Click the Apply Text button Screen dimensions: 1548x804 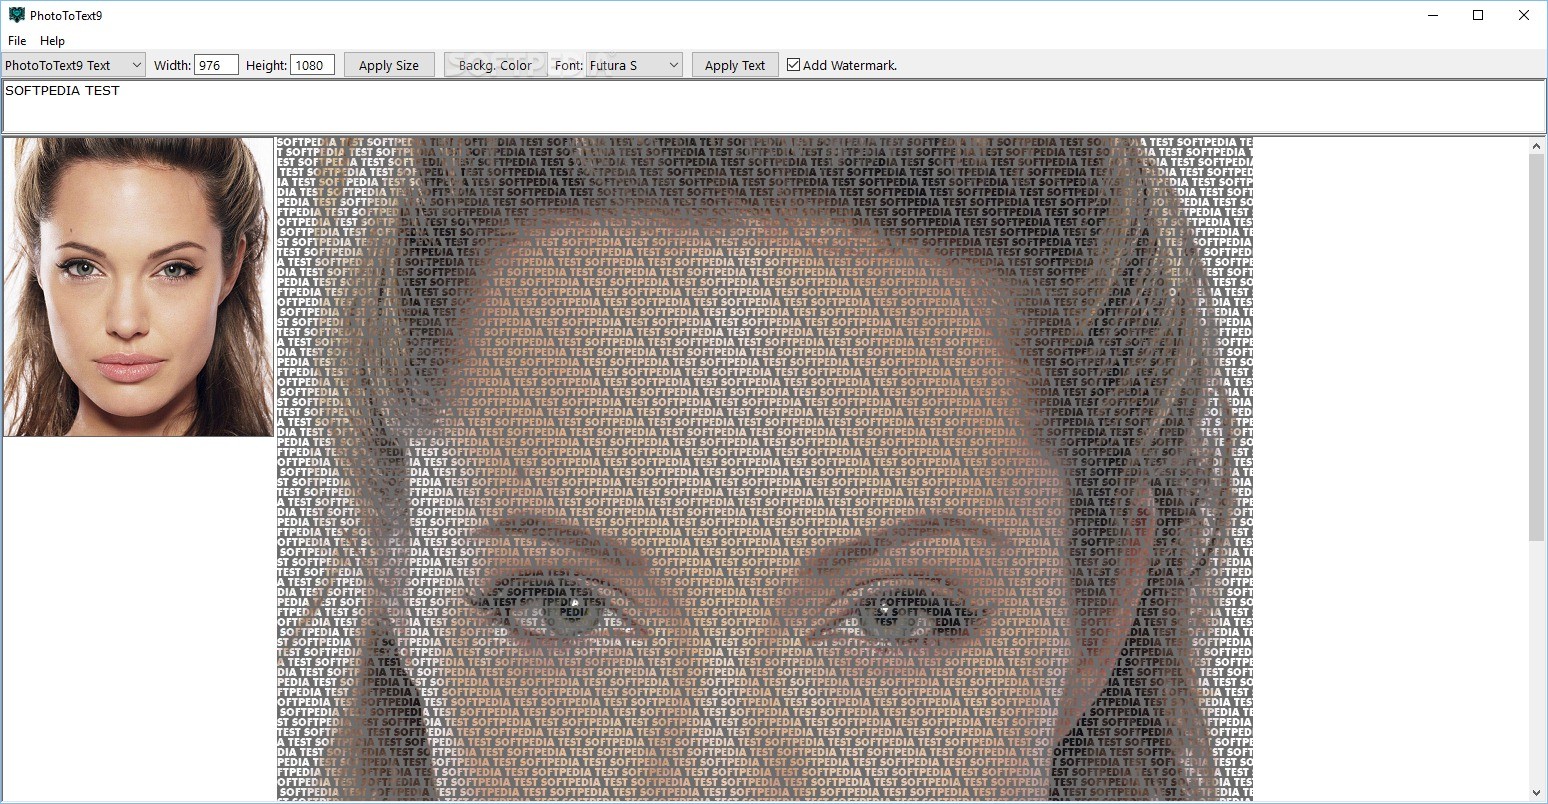click(x=735, y=65)
